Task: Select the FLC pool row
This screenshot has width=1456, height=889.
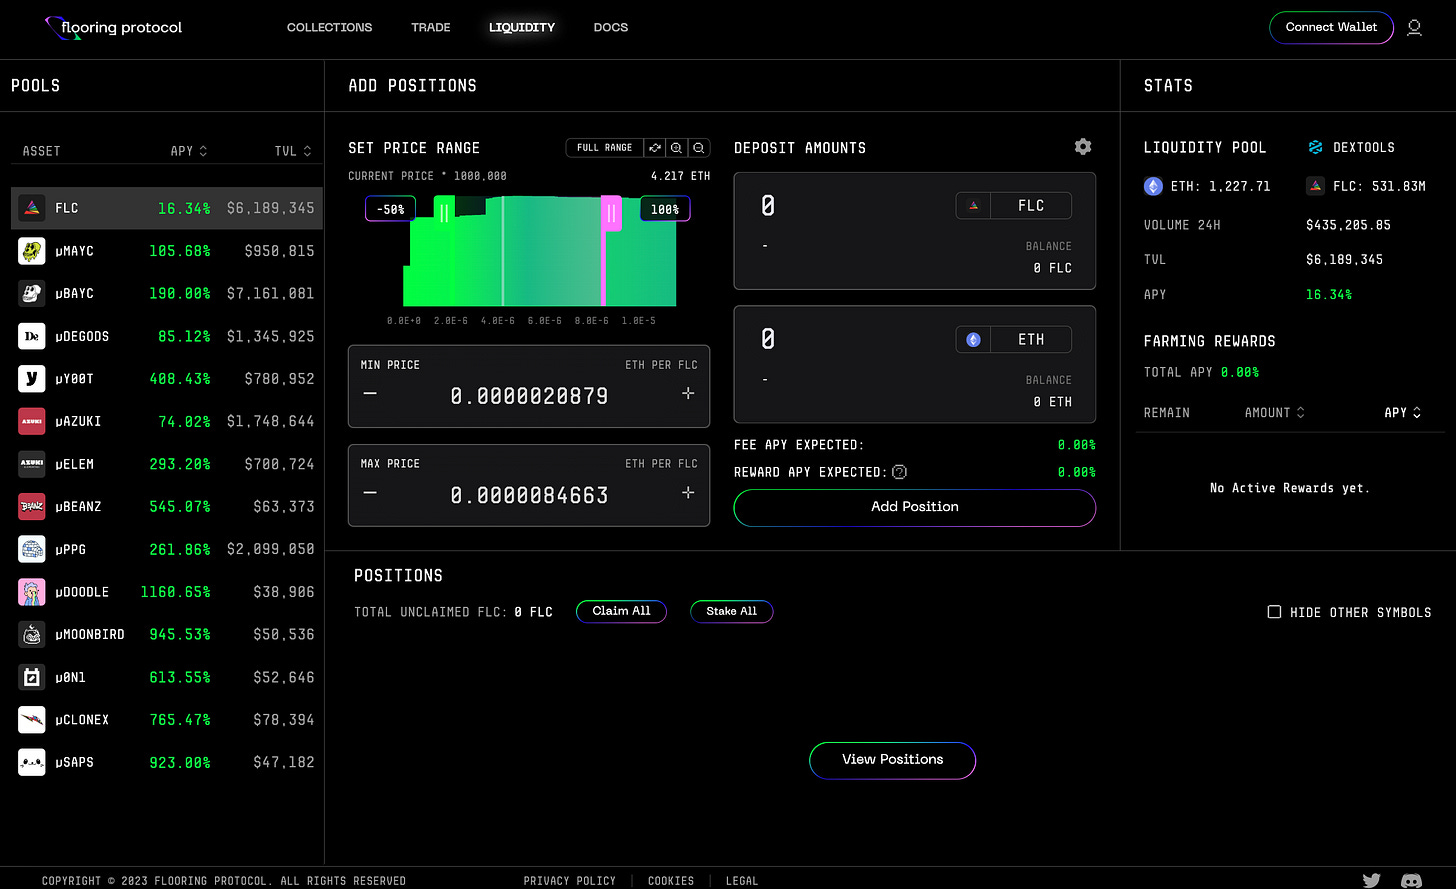Action: pyautogui.click(x=167, y=208)
